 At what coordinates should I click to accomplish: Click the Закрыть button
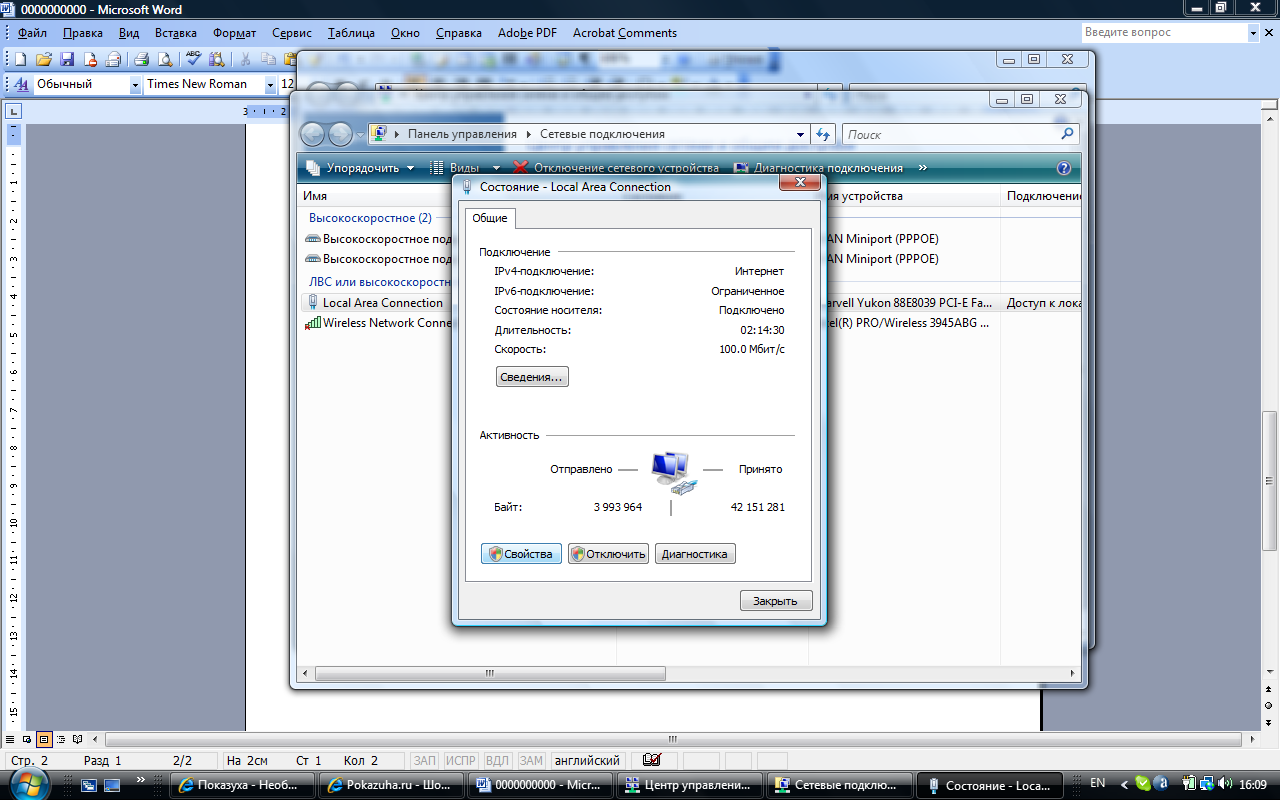(x=776, y=601)
